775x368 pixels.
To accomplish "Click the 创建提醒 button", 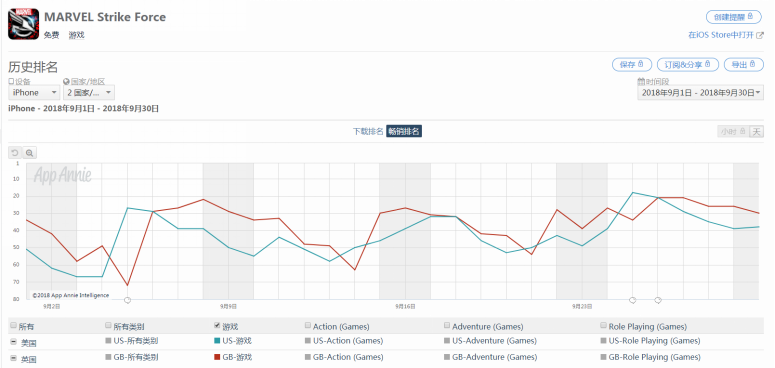I will (733, 17).
